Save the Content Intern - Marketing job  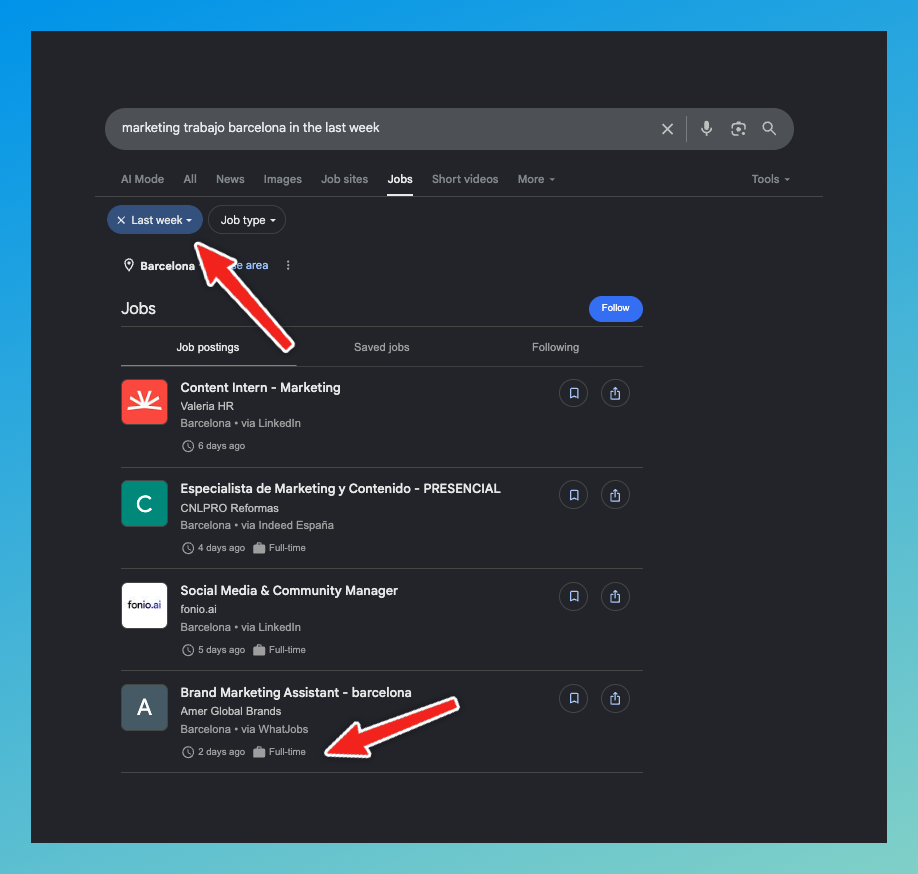click(574, 393)
